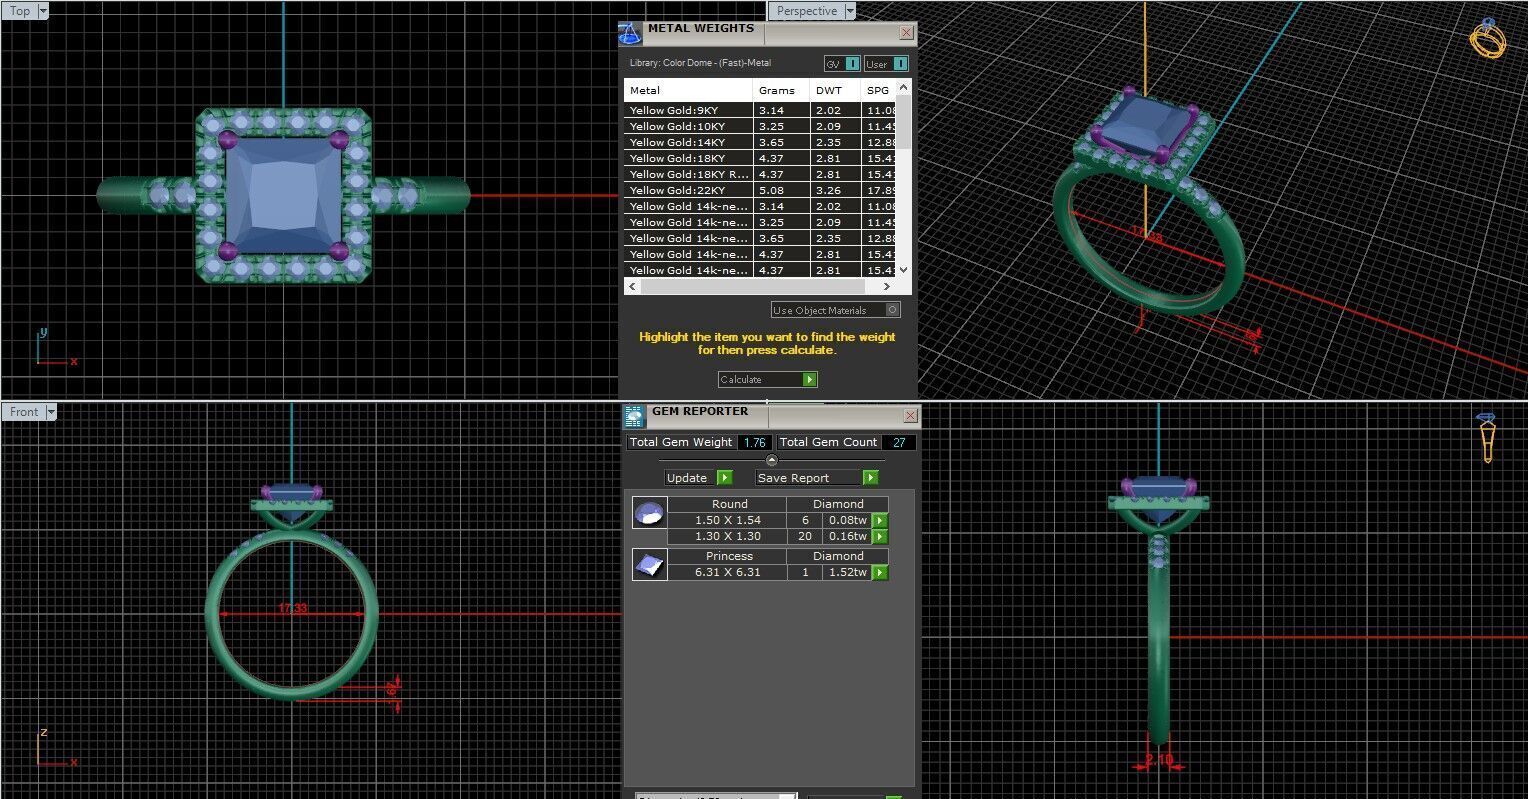Click the Round shape header
1528x799 pixels.
[729, 504]
